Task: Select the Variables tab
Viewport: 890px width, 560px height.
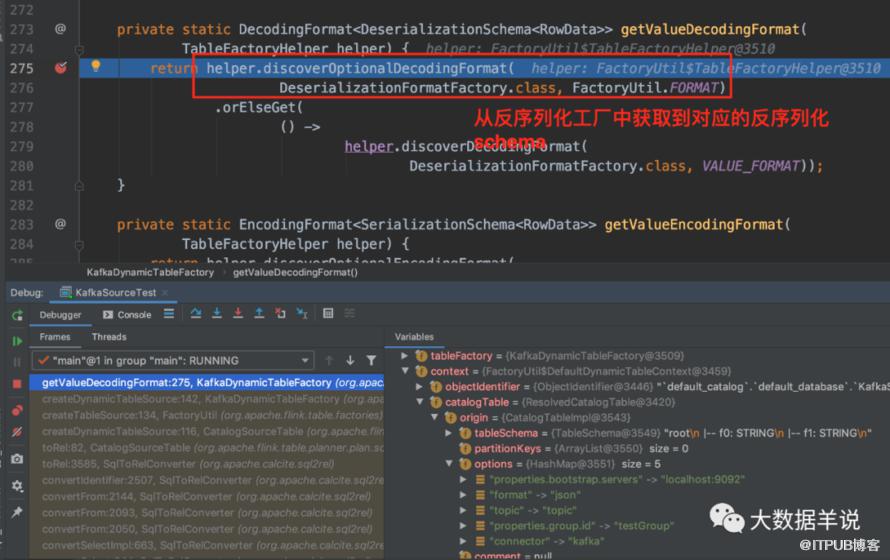Action: tap(414, 337)
